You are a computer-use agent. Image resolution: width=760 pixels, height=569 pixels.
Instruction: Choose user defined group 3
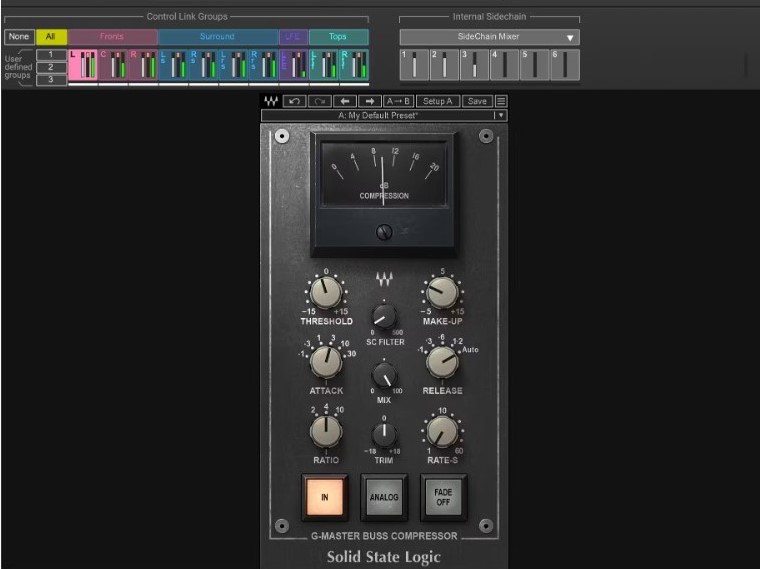(x=51, y=80)
